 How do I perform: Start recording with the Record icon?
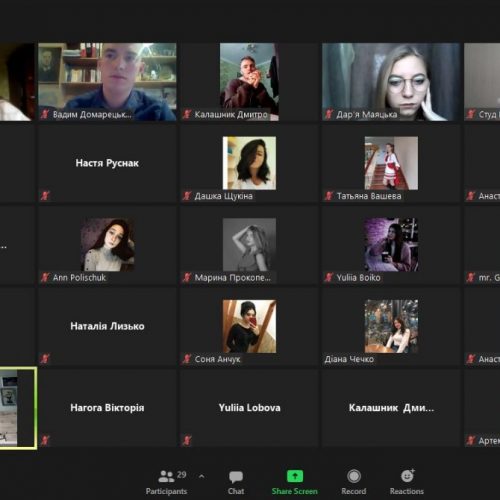coord(354,476)
